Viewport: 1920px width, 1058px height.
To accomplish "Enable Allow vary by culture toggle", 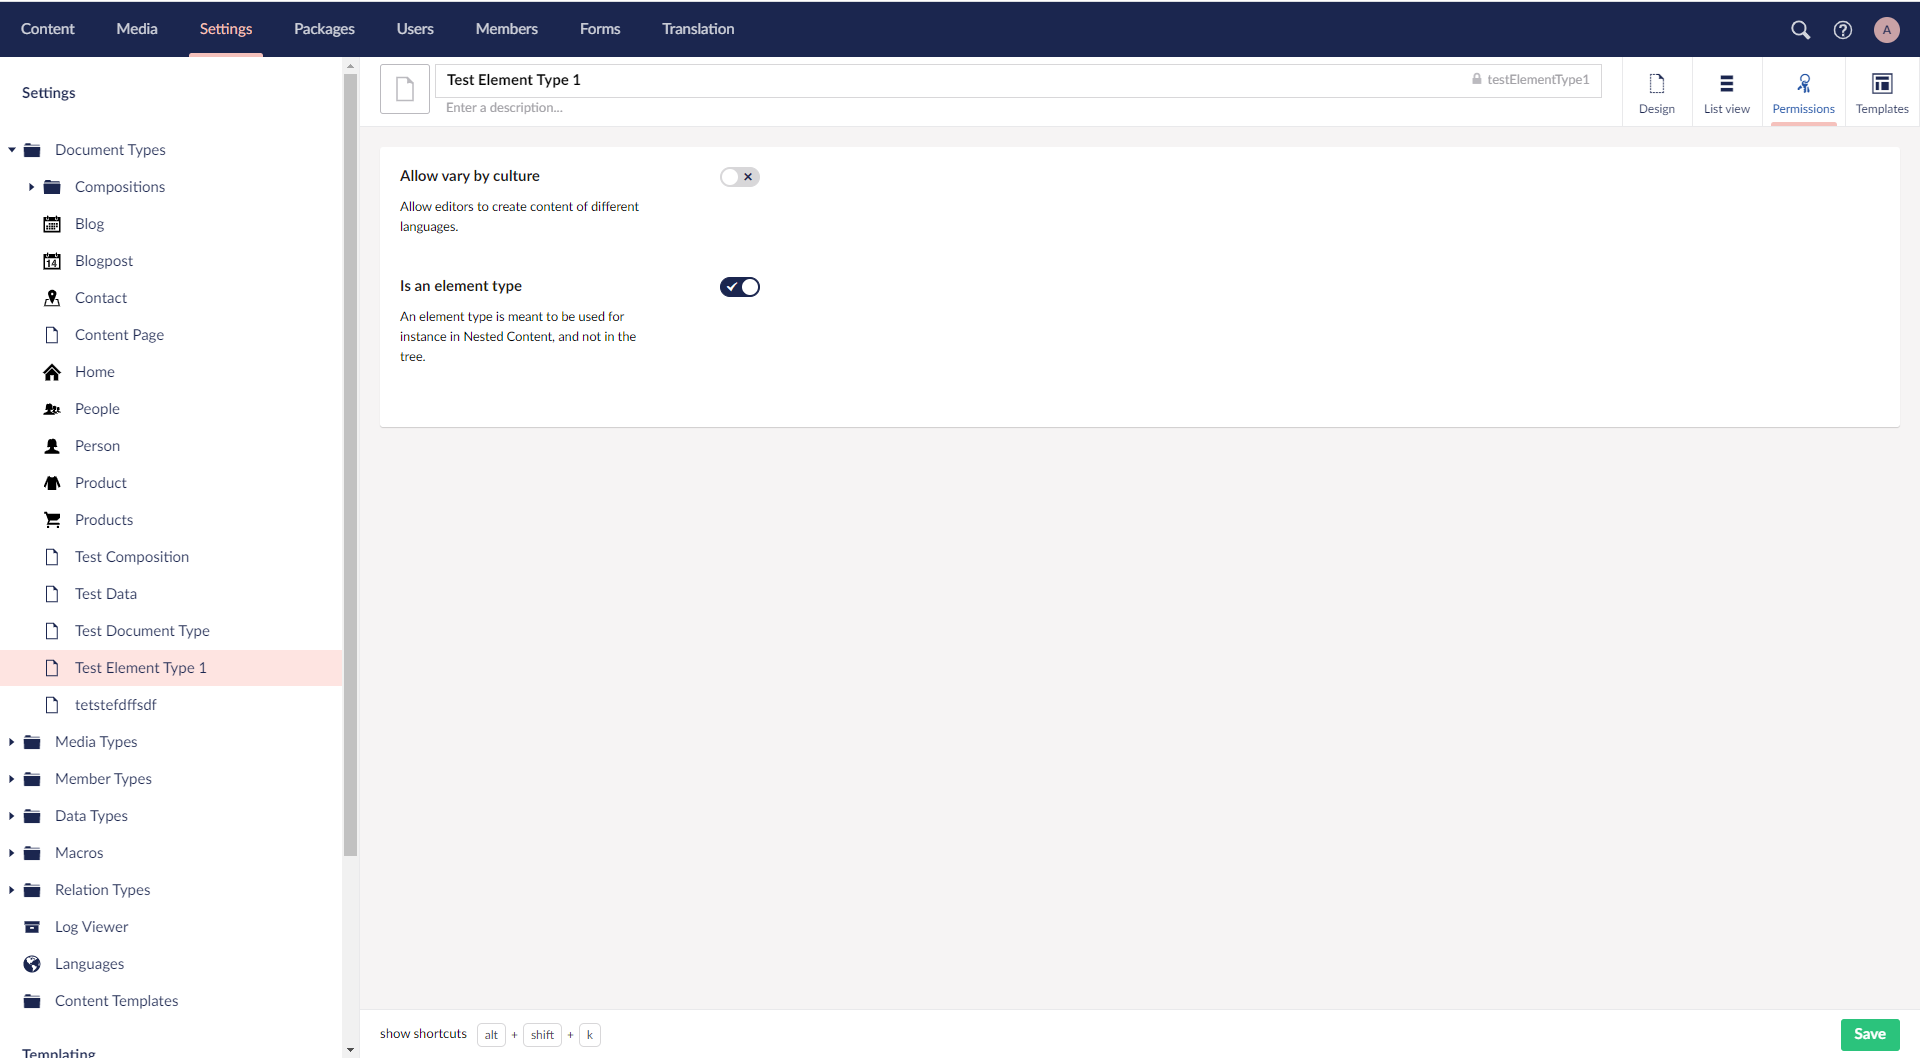I will 740,177.
